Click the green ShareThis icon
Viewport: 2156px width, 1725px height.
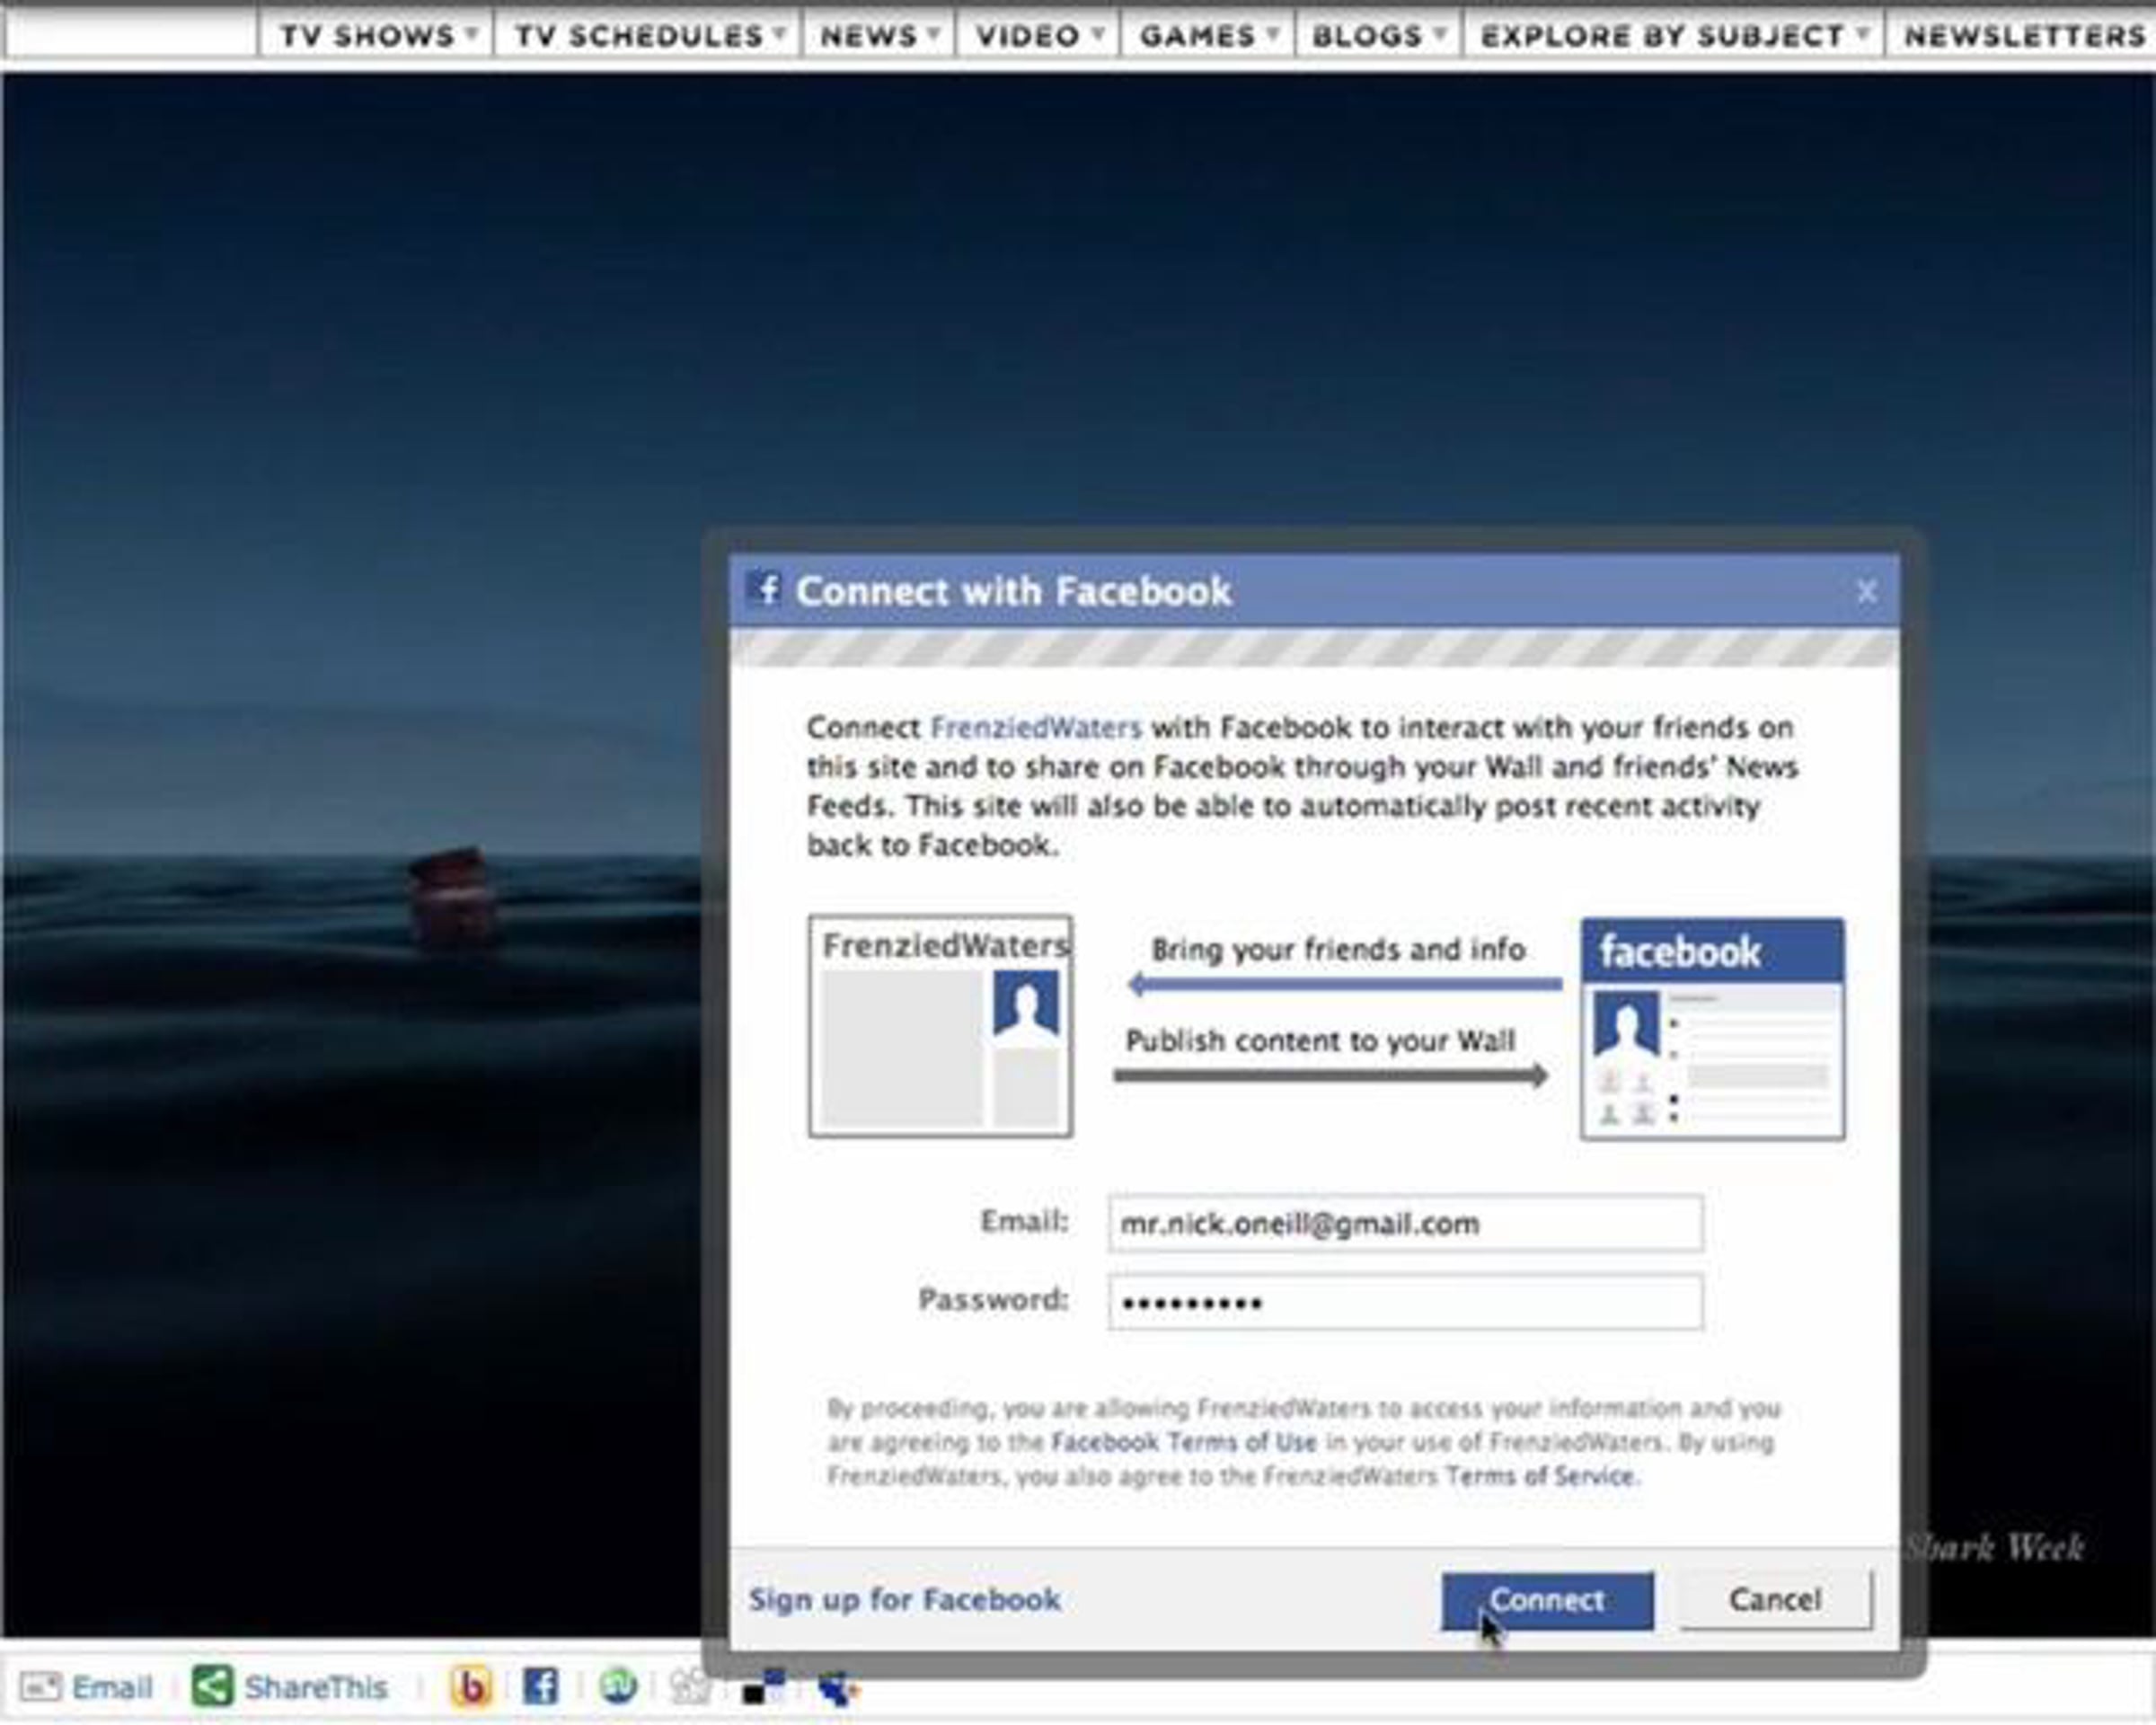pyautogui.click(x=212, y=1688)
